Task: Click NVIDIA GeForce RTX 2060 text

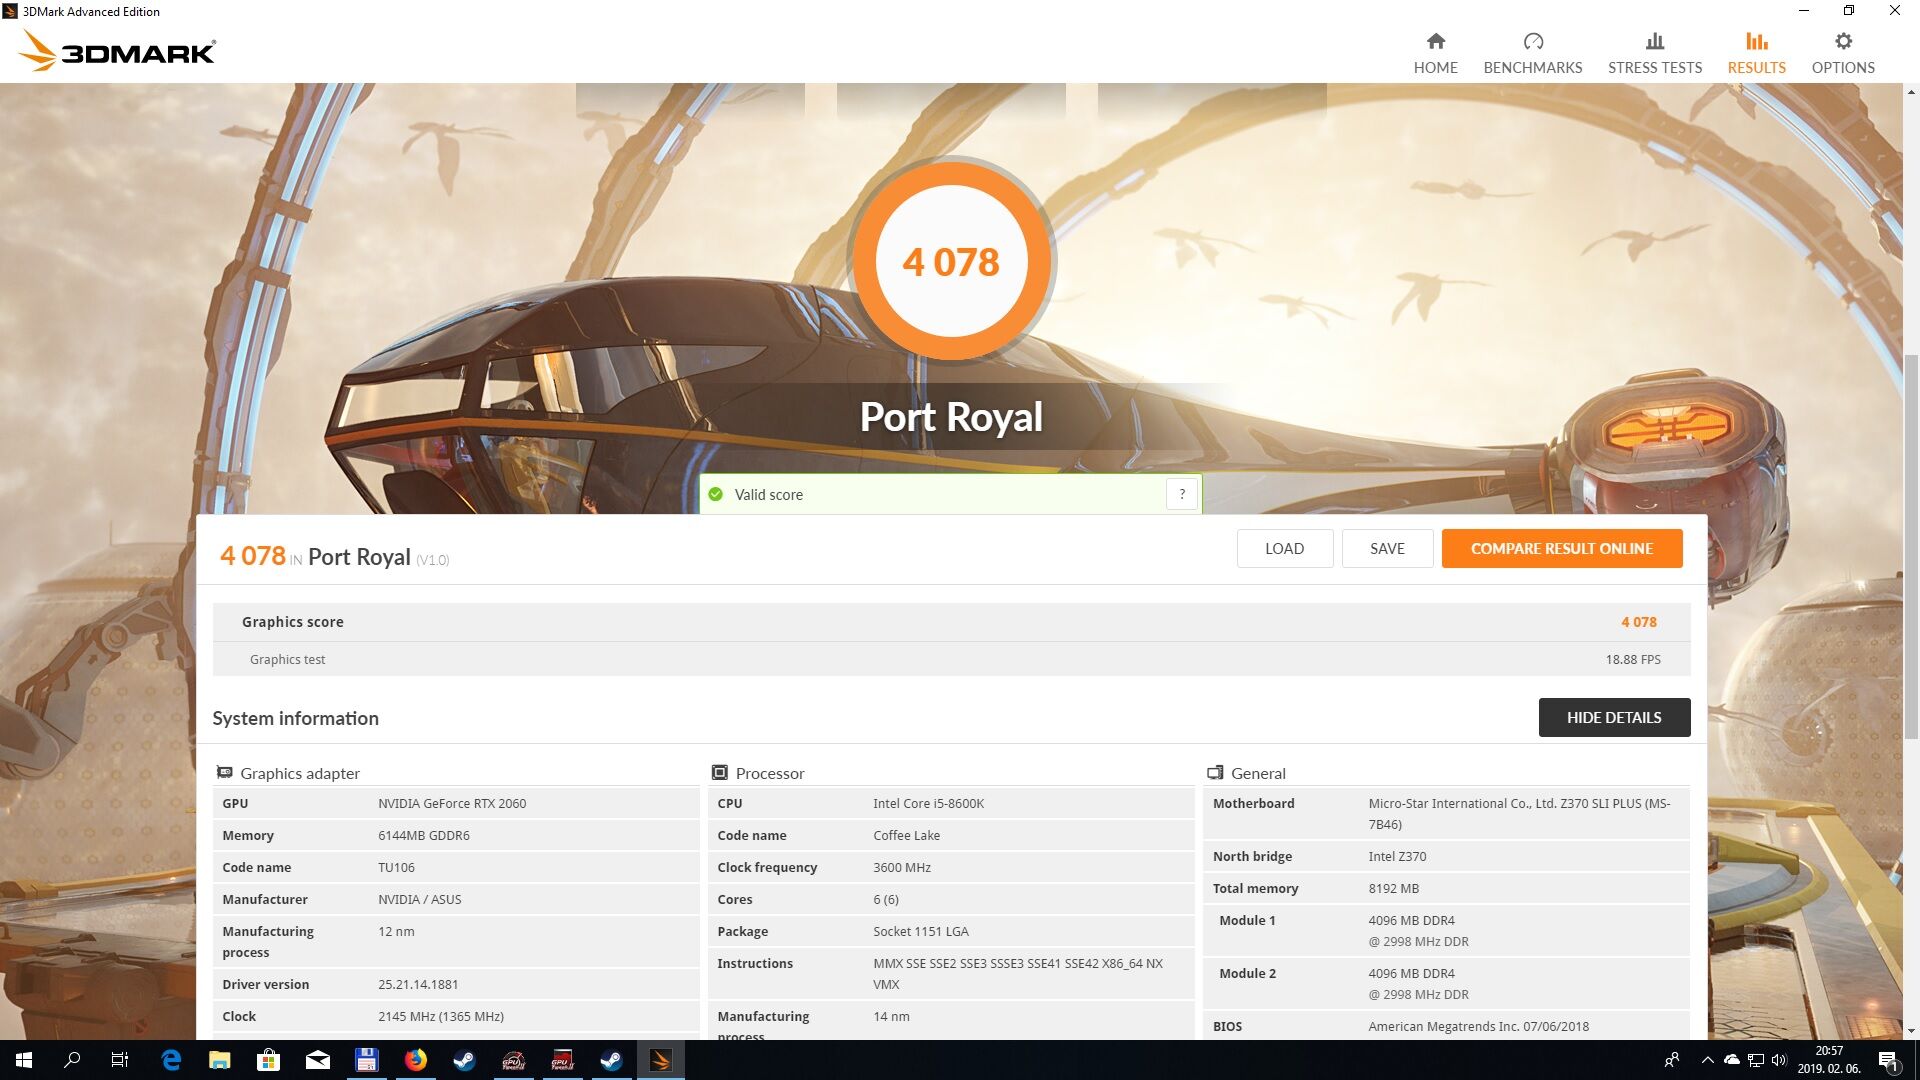Action: 452,803
